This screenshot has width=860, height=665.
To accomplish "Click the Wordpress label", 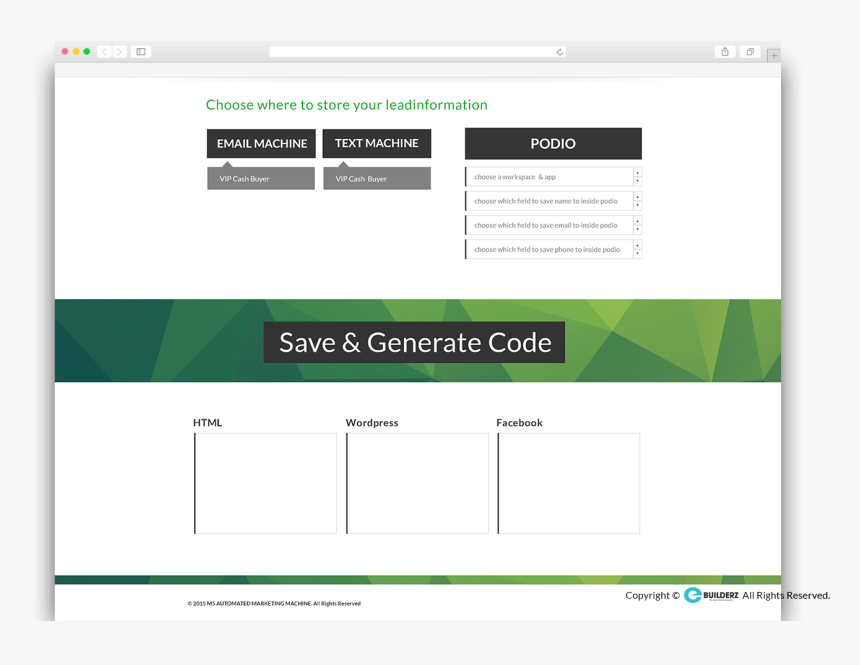I will point(372,422).
